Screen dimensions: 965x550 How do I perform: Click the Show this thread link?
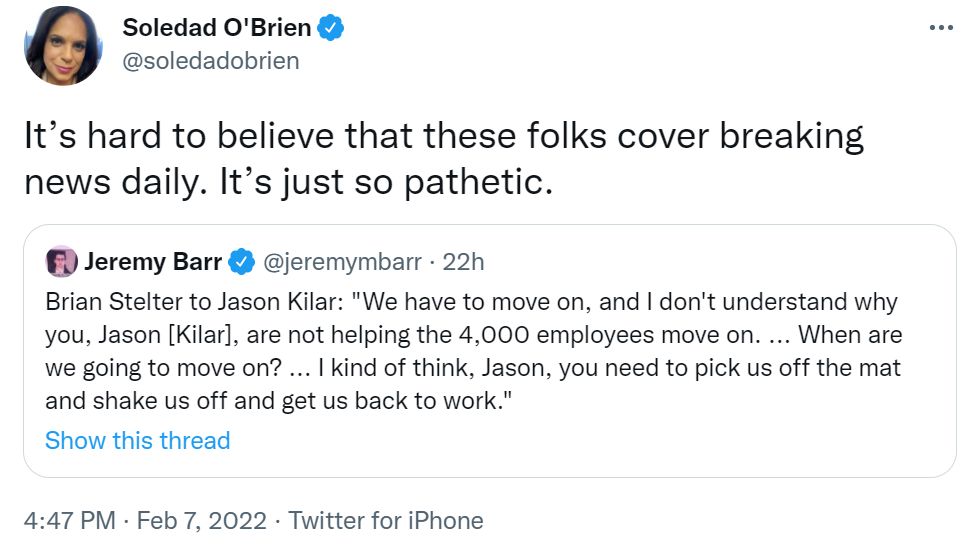[x=138, y=440]
